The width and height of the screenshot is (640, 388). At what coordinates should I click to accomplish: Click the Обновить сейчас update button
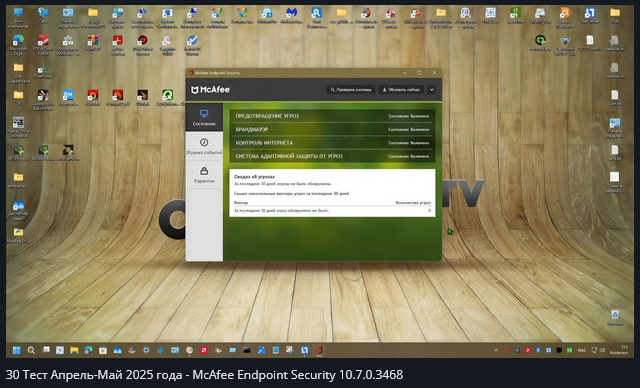click(401, 89)
